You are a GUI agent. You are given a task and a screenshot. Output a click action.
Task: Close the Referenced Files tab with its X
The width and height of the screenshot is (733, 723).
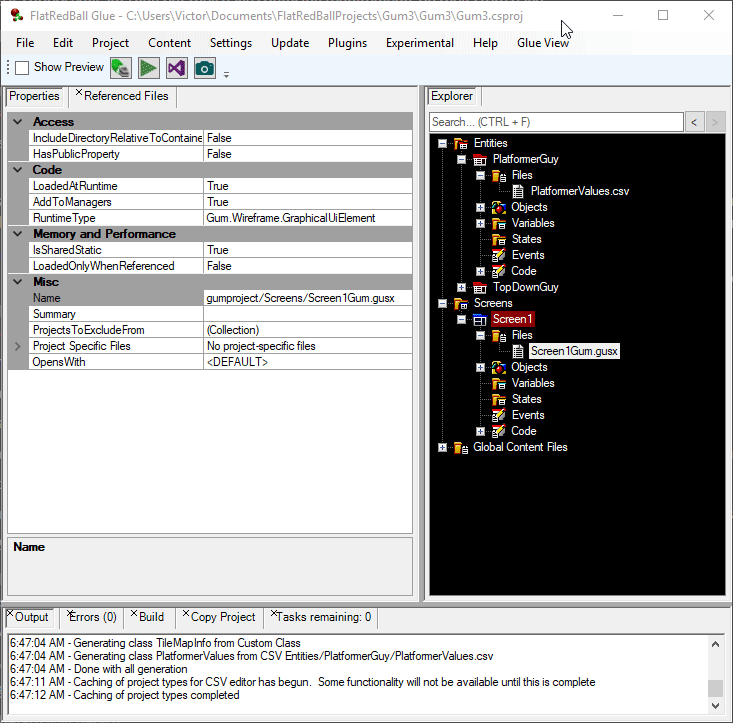[79, 93]
